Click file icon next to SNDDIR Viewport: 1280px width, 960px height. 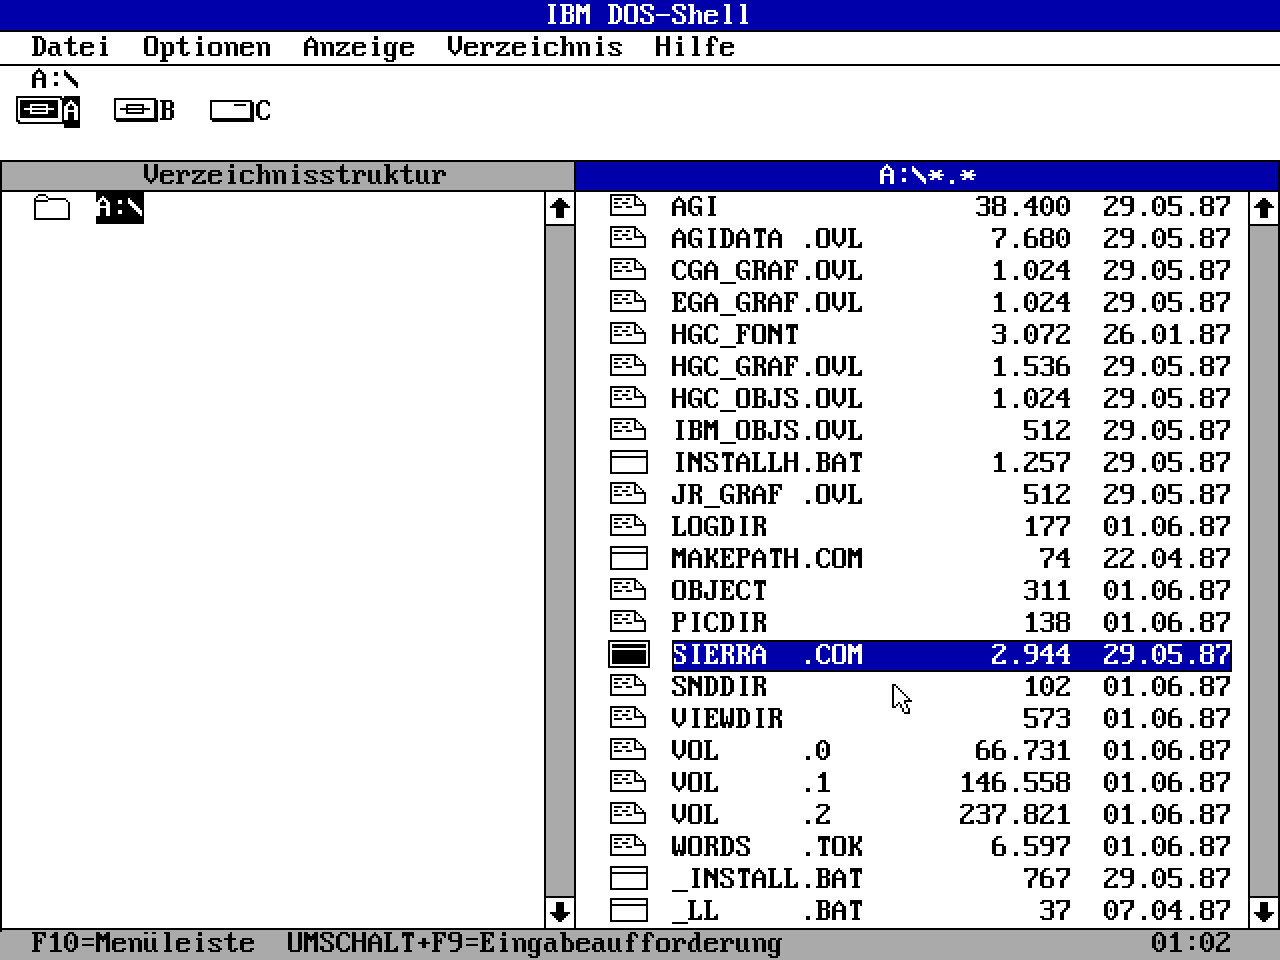(x=628, y=686)
